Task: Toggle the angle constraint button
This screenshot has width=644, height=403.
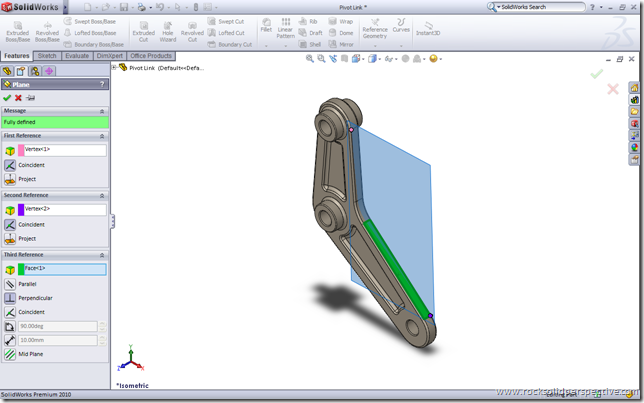Action: (10, 327)
